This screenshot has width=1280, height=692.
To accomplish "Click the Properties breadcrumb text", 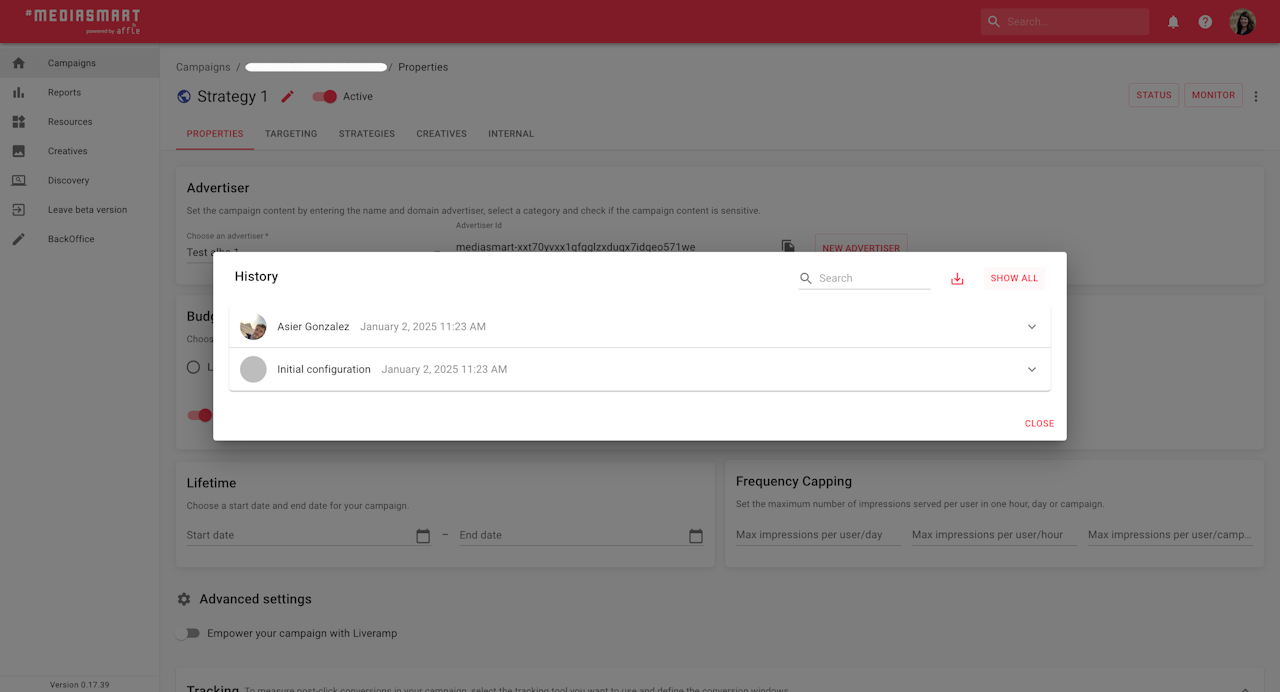I will (423, 67).
